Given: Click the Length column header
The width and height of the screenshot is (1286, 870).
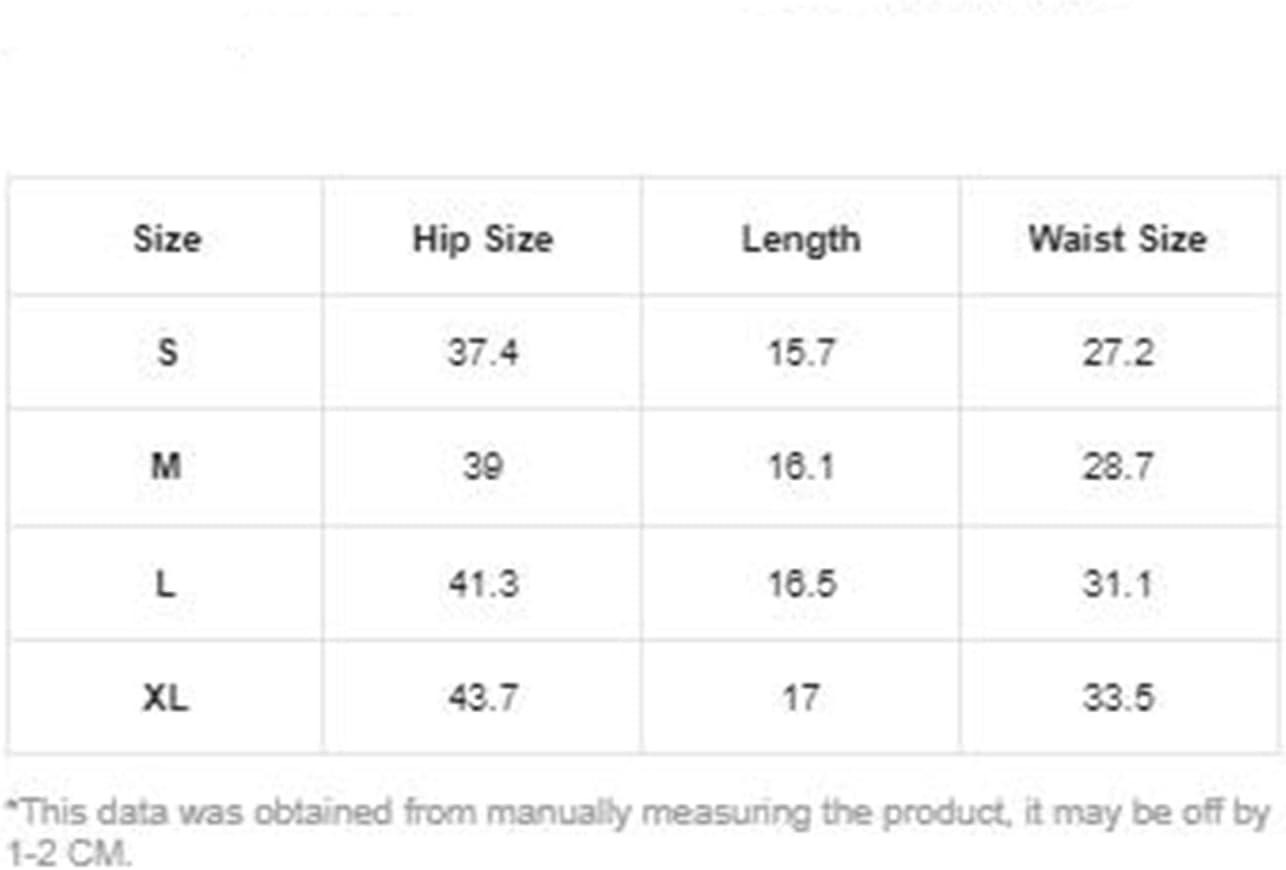Looking at the screenshot, I should [800, 240].
